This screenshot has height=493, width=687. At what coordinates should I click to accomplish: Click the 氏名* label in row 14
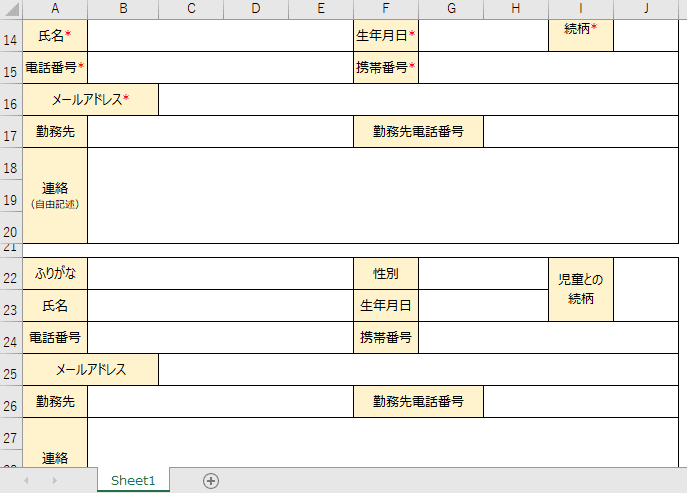pyautogui.click(x=55, y=35)
